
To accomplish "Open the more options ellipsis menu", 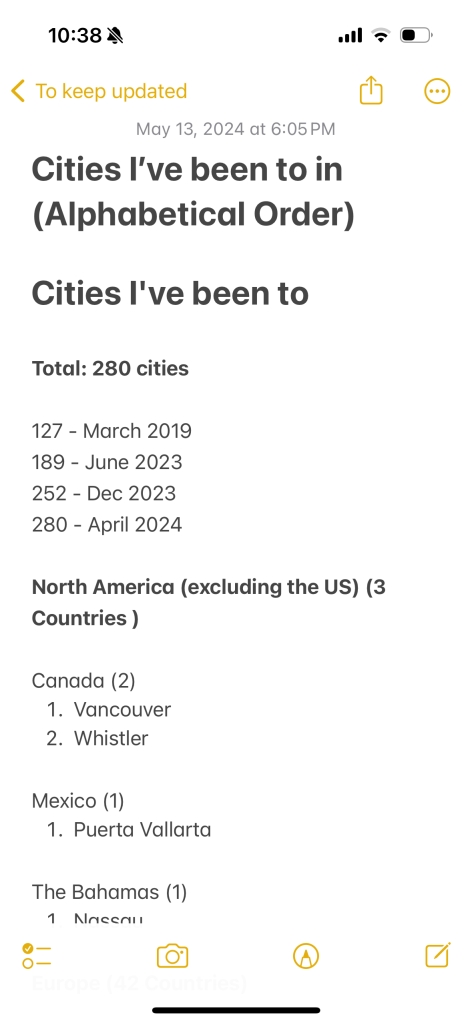I will 437,91.
